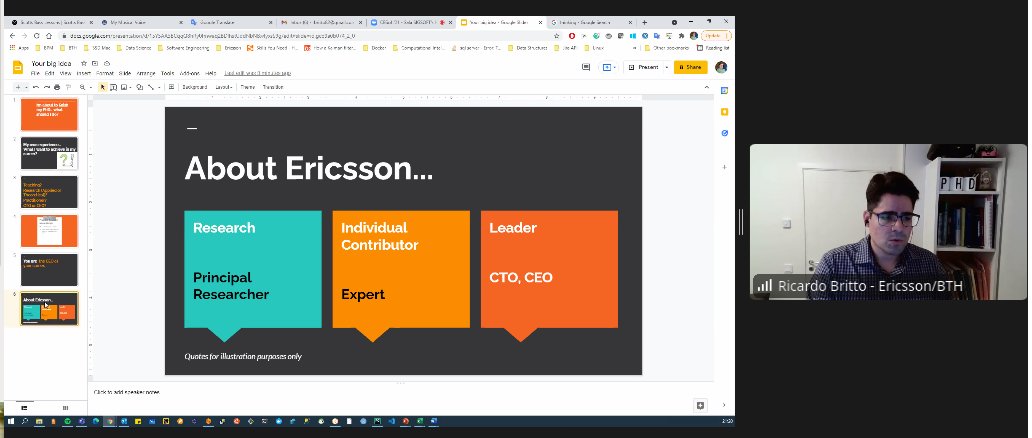Check the cloud save status icon
1032x438 pixels.
click(x=107, y=63)
